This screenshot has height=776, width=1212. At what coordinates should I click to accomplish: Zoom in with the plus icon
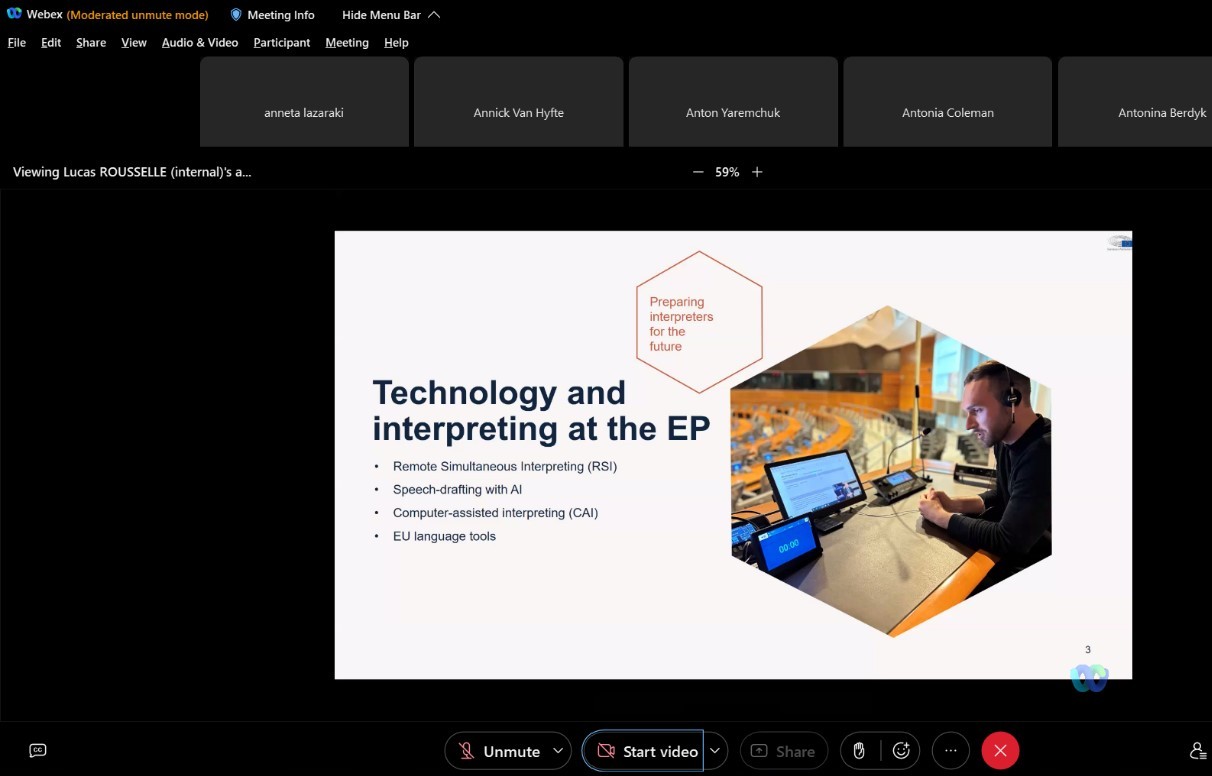[x=757, y=172]
